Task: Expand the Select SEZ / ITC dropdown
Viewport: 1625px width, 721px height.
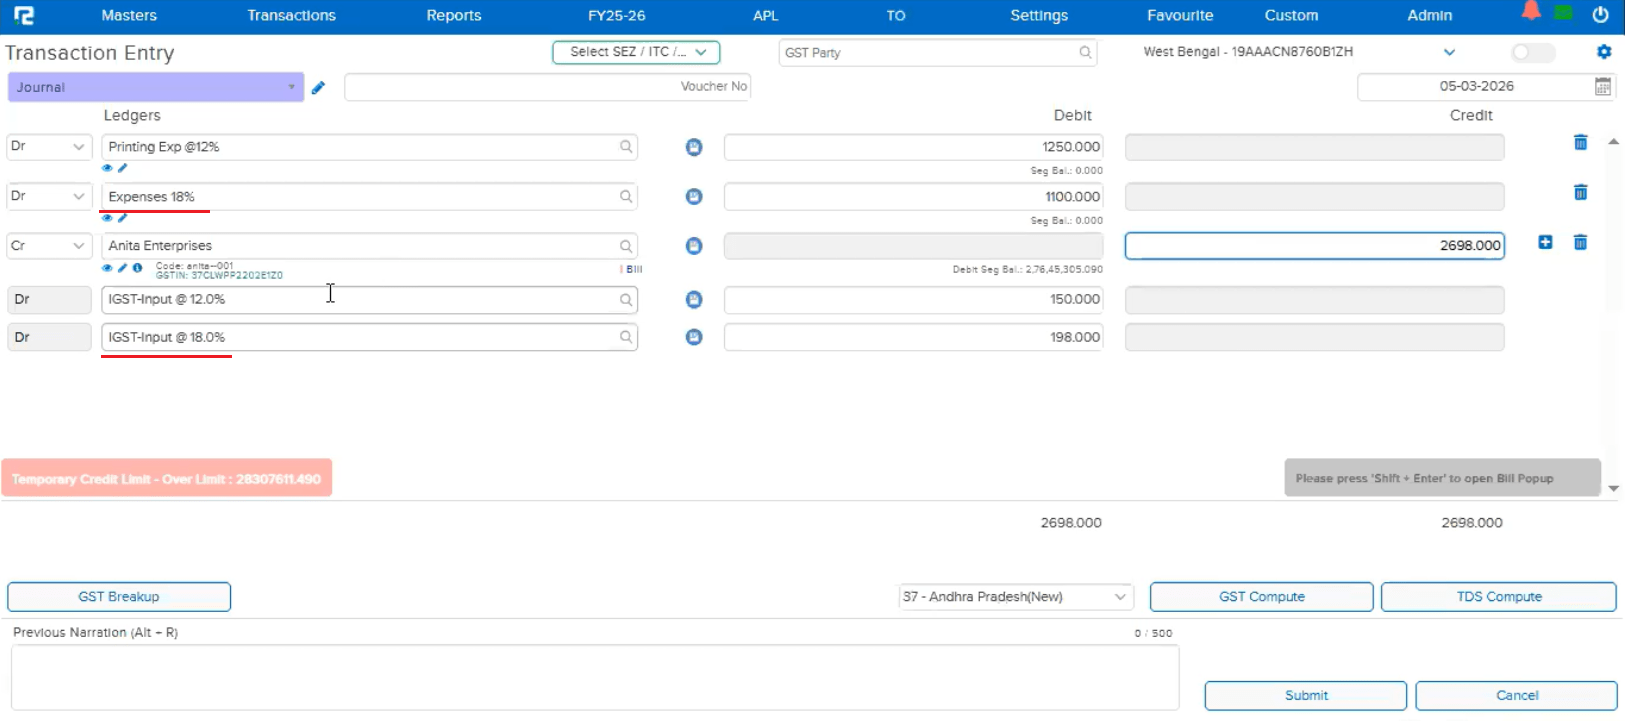Action: tap(636, 52)
